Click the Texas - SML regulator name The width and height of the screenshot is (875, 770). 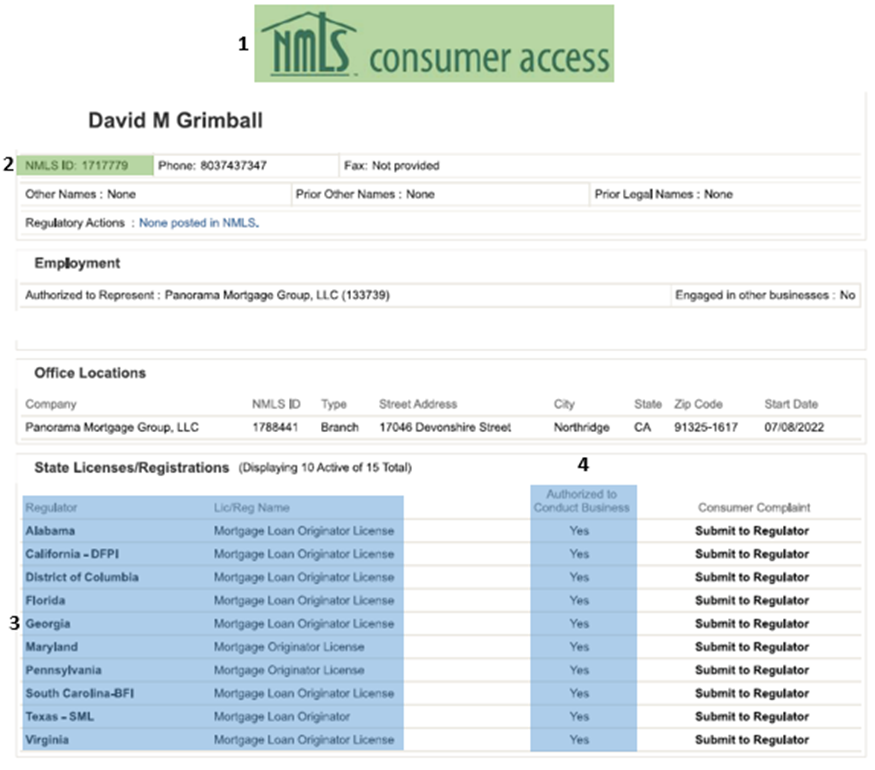(60, 717)
